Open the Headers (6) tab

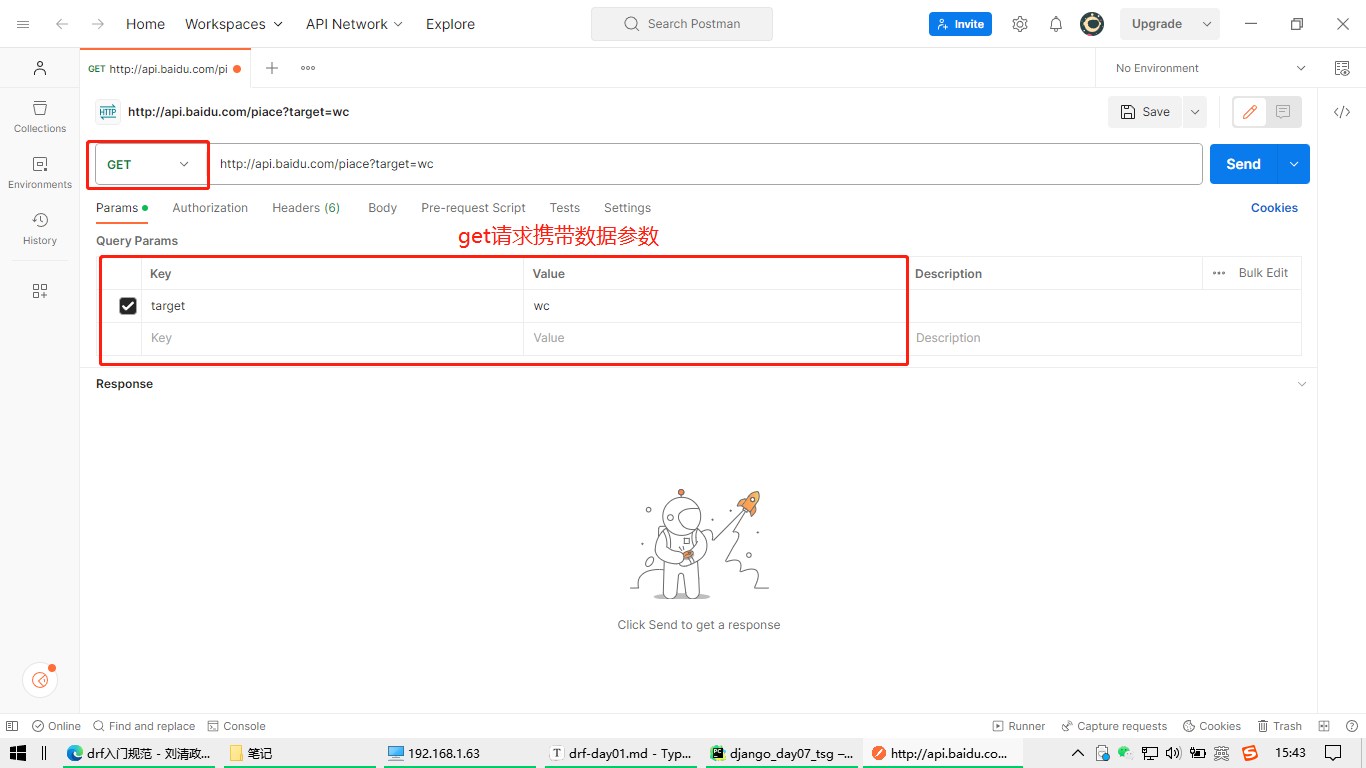coord(306,208)
